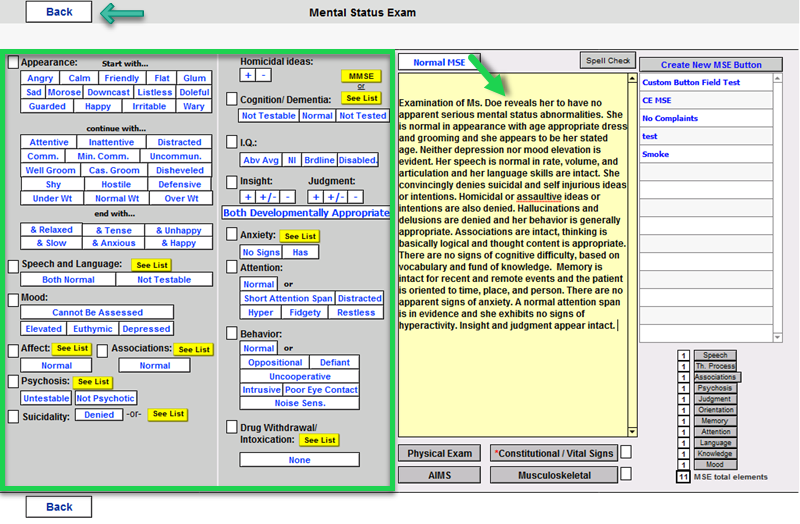Open the See List beside Drug Withdrawal/Intoxication
800x524 pixels.
pos(319,440)
